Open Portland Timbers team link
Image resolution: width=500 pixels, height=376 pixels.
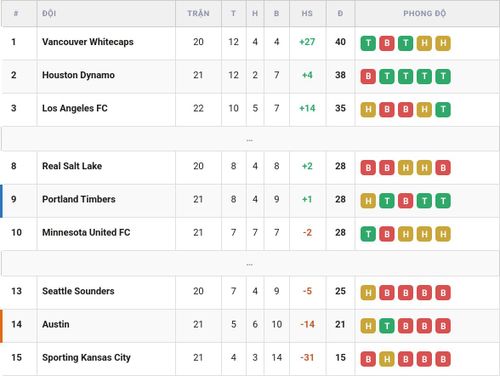tap(79, 199)
